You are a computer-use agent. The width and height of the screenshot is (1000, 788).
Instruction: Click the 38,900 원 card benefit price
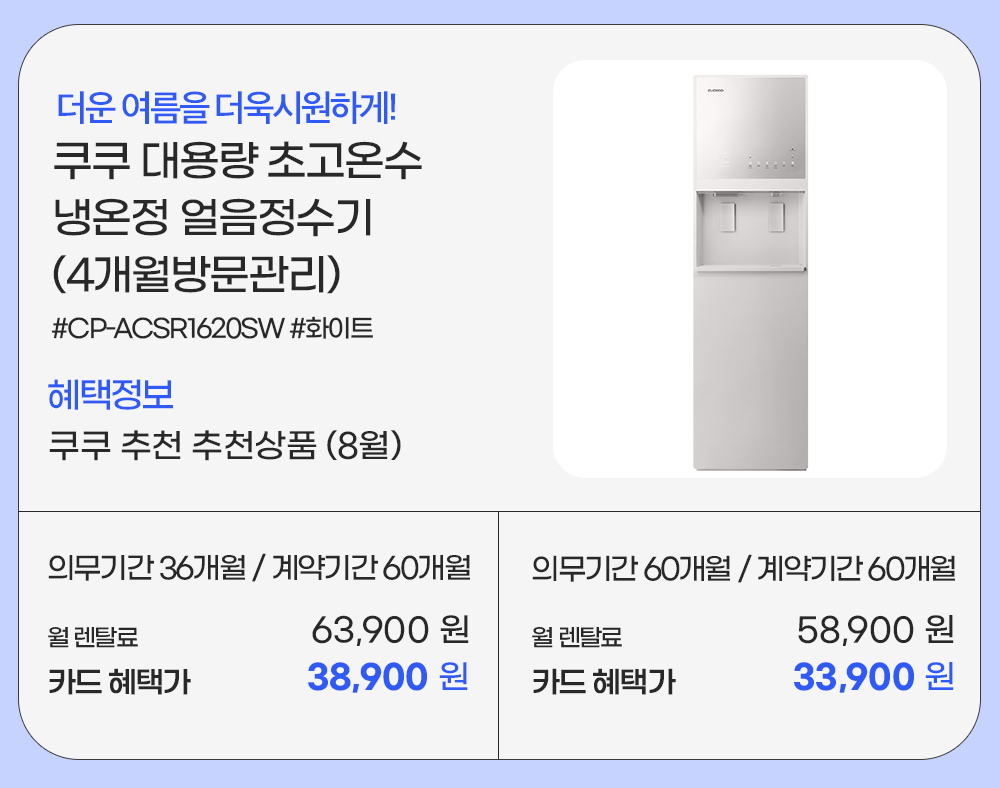[388, 678]
